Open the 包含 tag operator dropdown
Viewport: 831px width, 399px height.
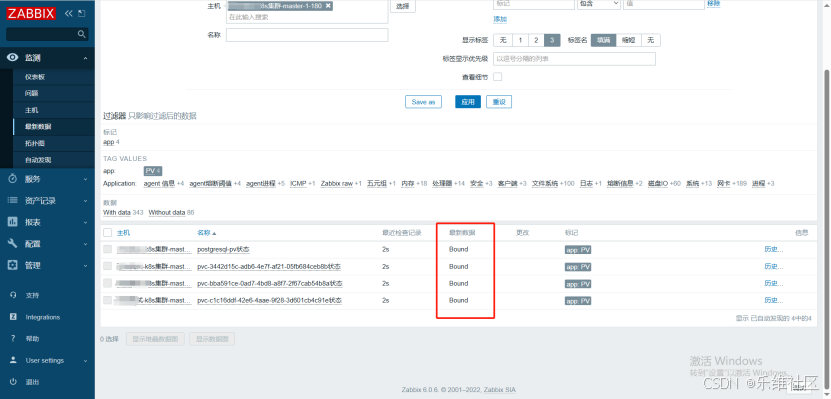tap(599, 4)
